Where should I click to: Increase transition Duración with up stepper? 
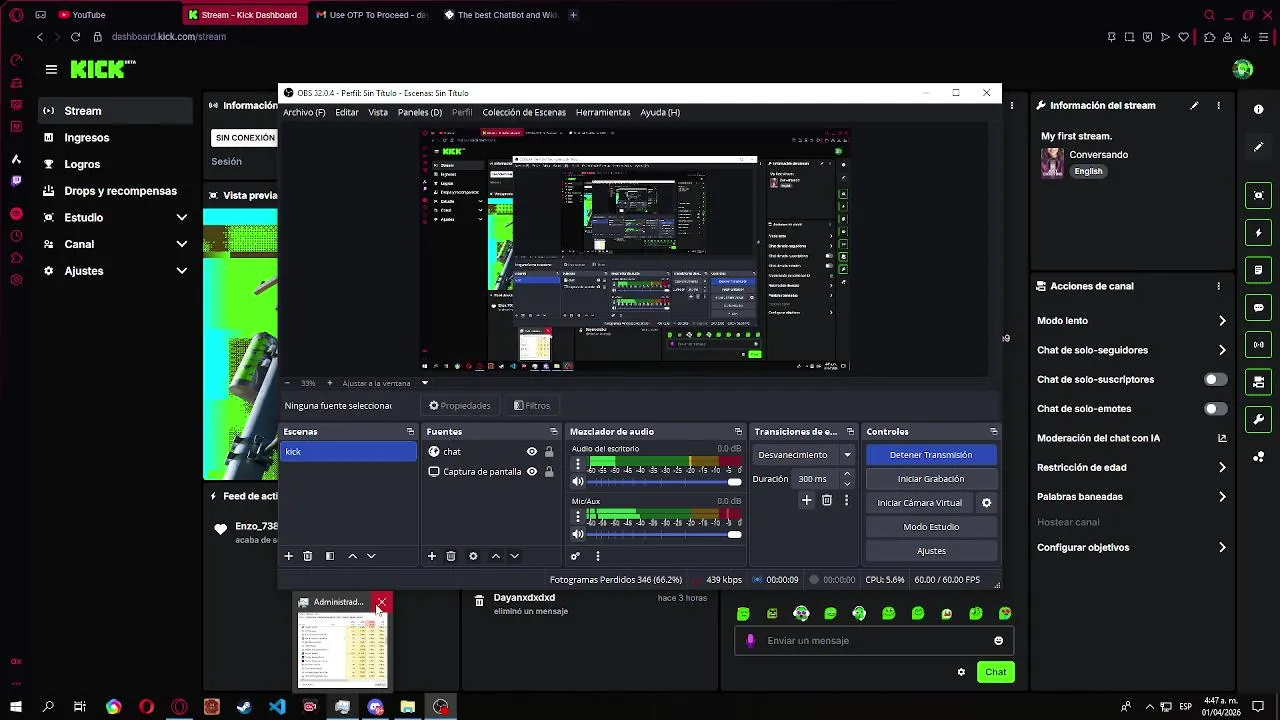pyautogui.click(x=847, y=475)
